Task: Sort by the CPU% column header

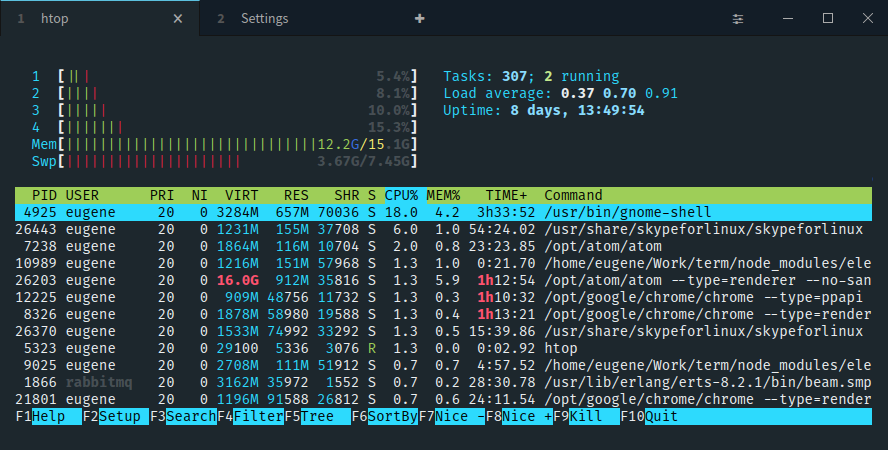Action: tap(401, 195)
